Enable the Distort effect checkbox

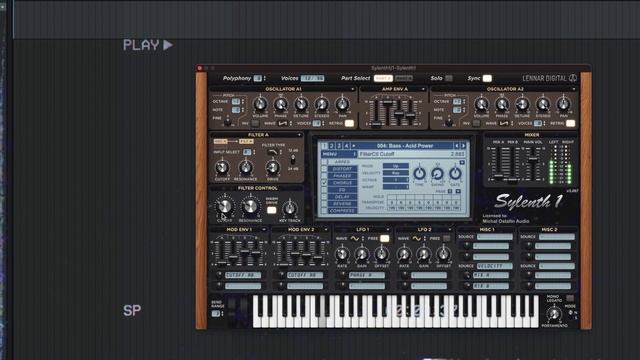(x=324, y=169)
